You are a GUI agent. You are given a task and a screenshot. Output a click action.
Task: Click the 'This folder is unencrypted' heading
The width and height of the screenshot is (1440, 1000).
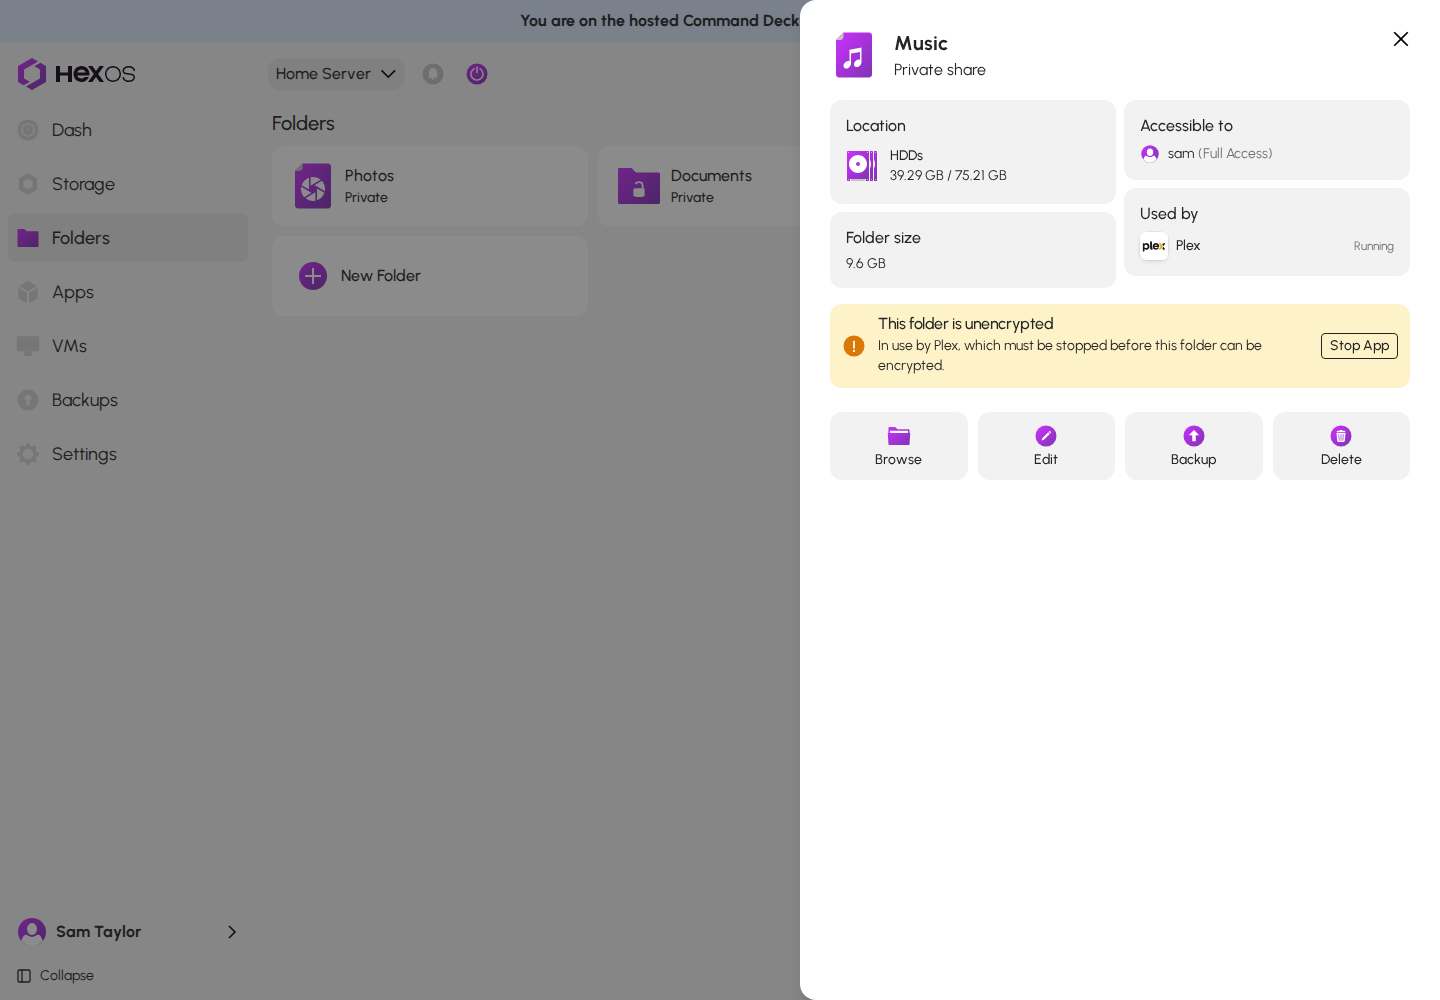966,324
